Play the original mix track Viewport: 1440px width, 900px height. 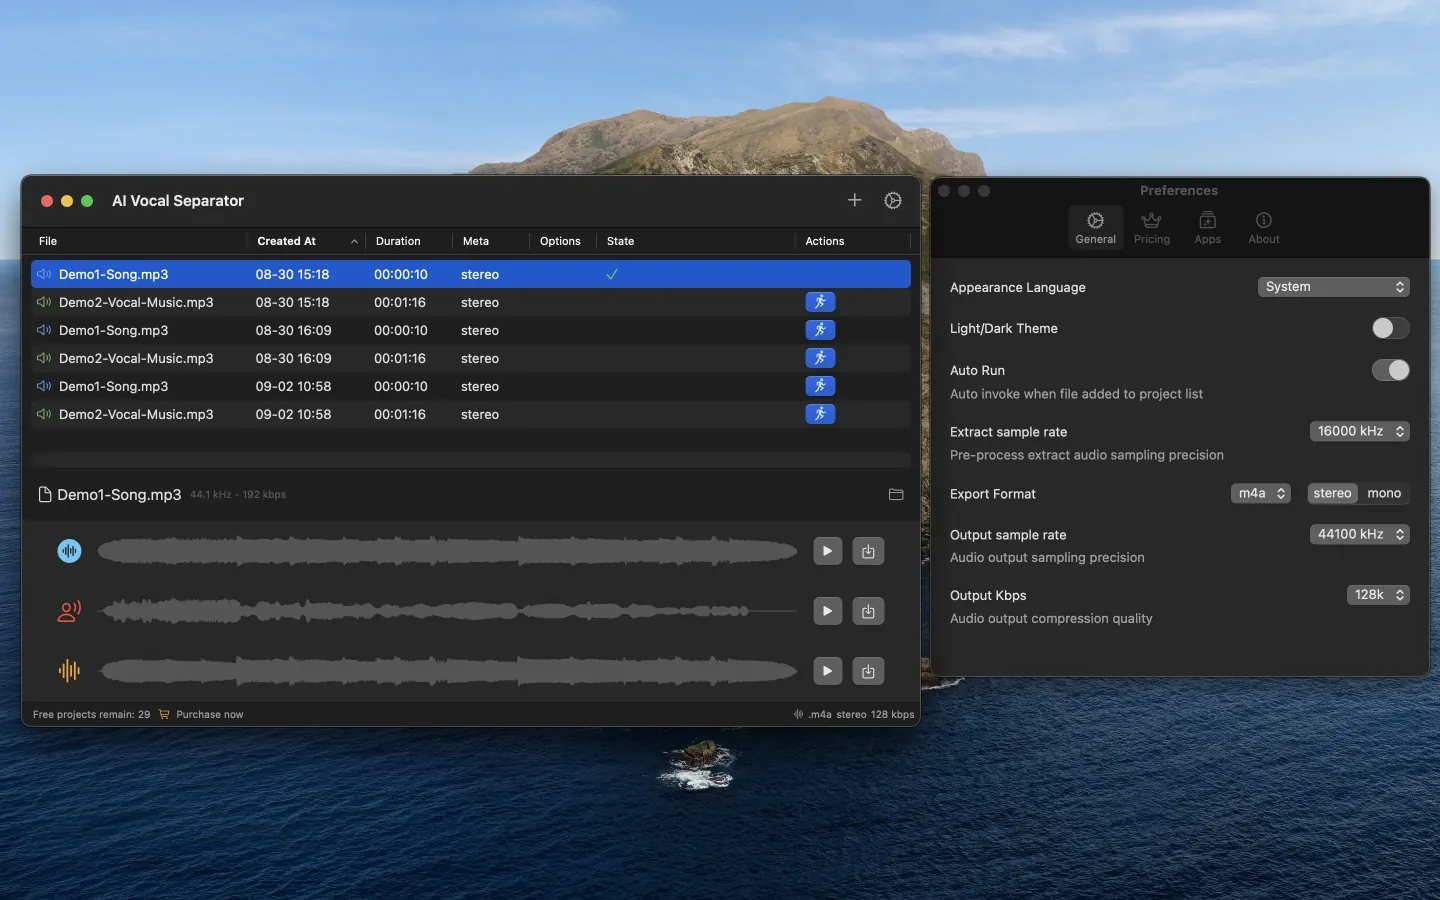point(827,551)
